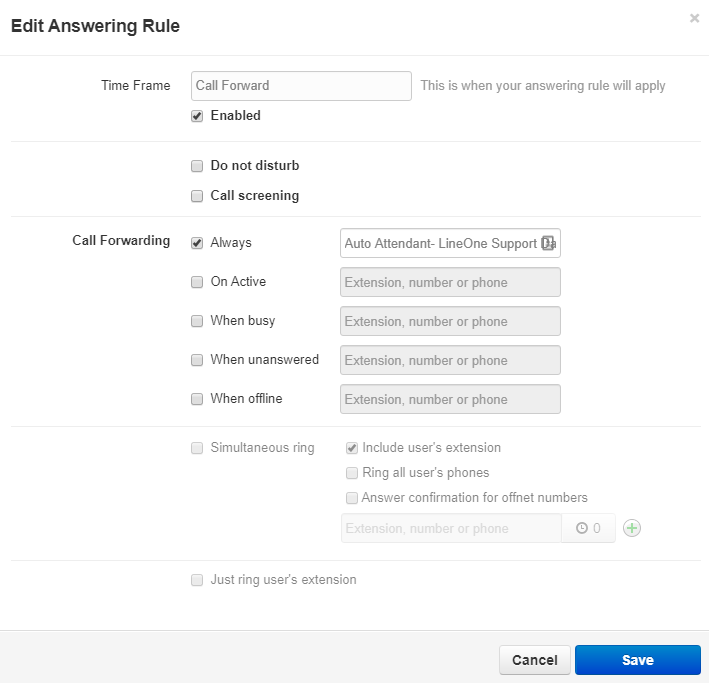Image resolution: width=709 pixels, height=683 pixels.
Task: Toggle Ring all user's phones checkbox
Action: pos(352,473)
